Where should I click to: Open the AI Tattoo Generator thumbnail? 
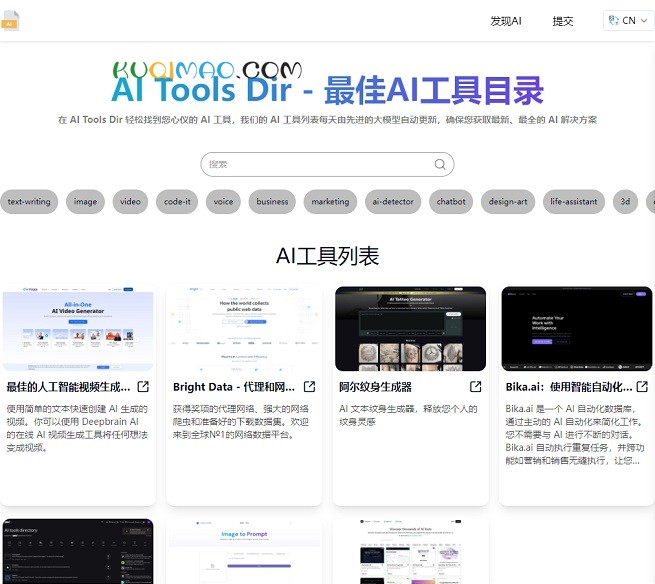pyautogui.click(x=410, y=328)
